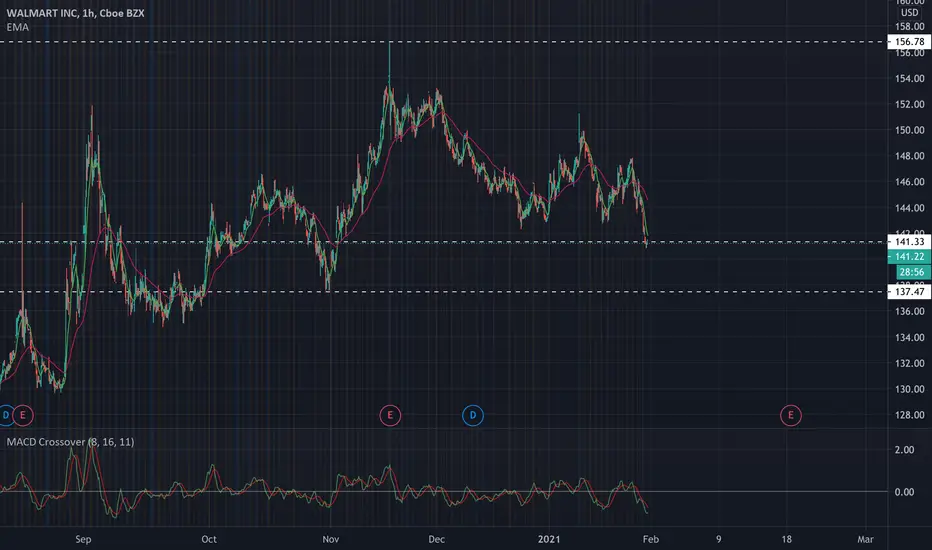Click the Nov date on the time axis

330,539
